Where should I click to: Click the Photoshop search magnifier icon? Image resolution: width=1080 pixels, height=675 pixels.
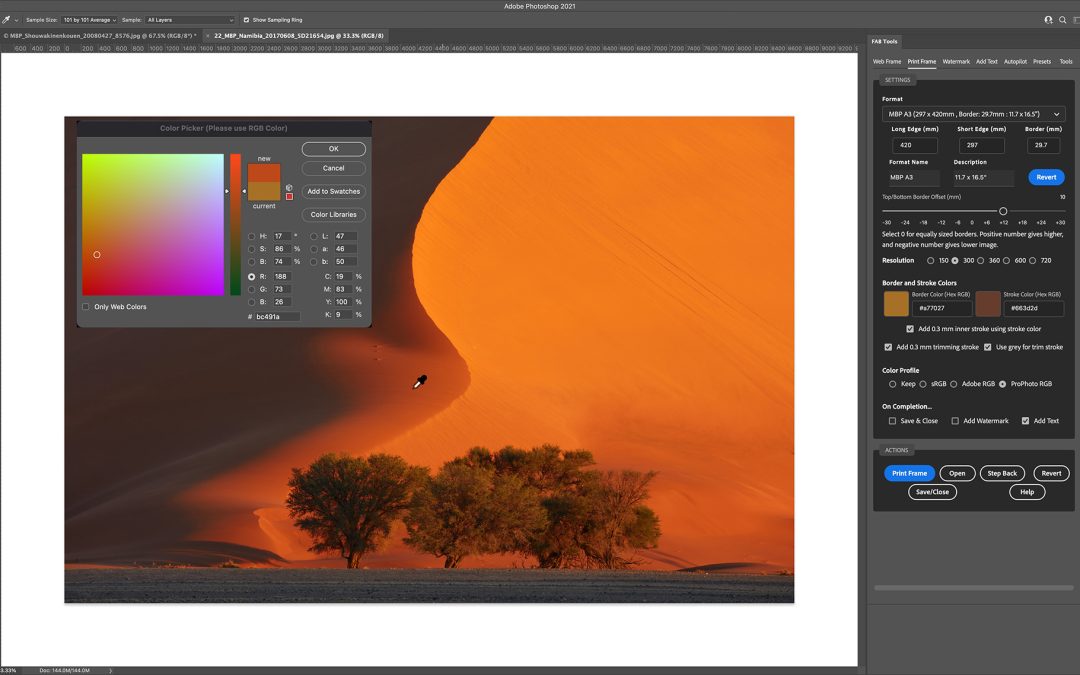1062,19
